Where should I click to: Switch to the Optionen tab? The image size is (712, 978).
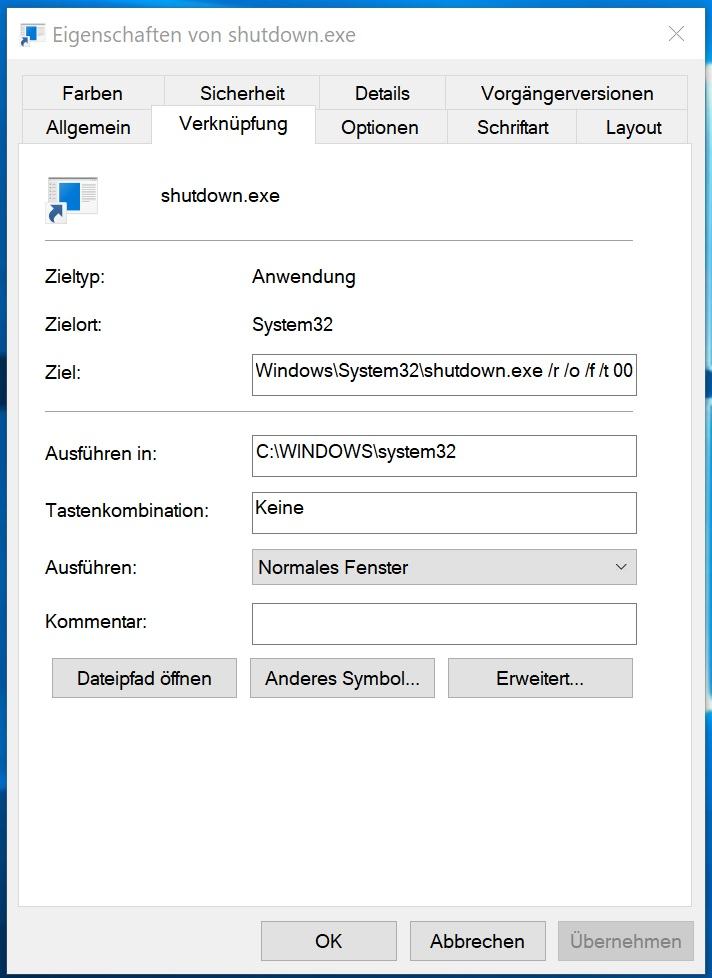380,127
